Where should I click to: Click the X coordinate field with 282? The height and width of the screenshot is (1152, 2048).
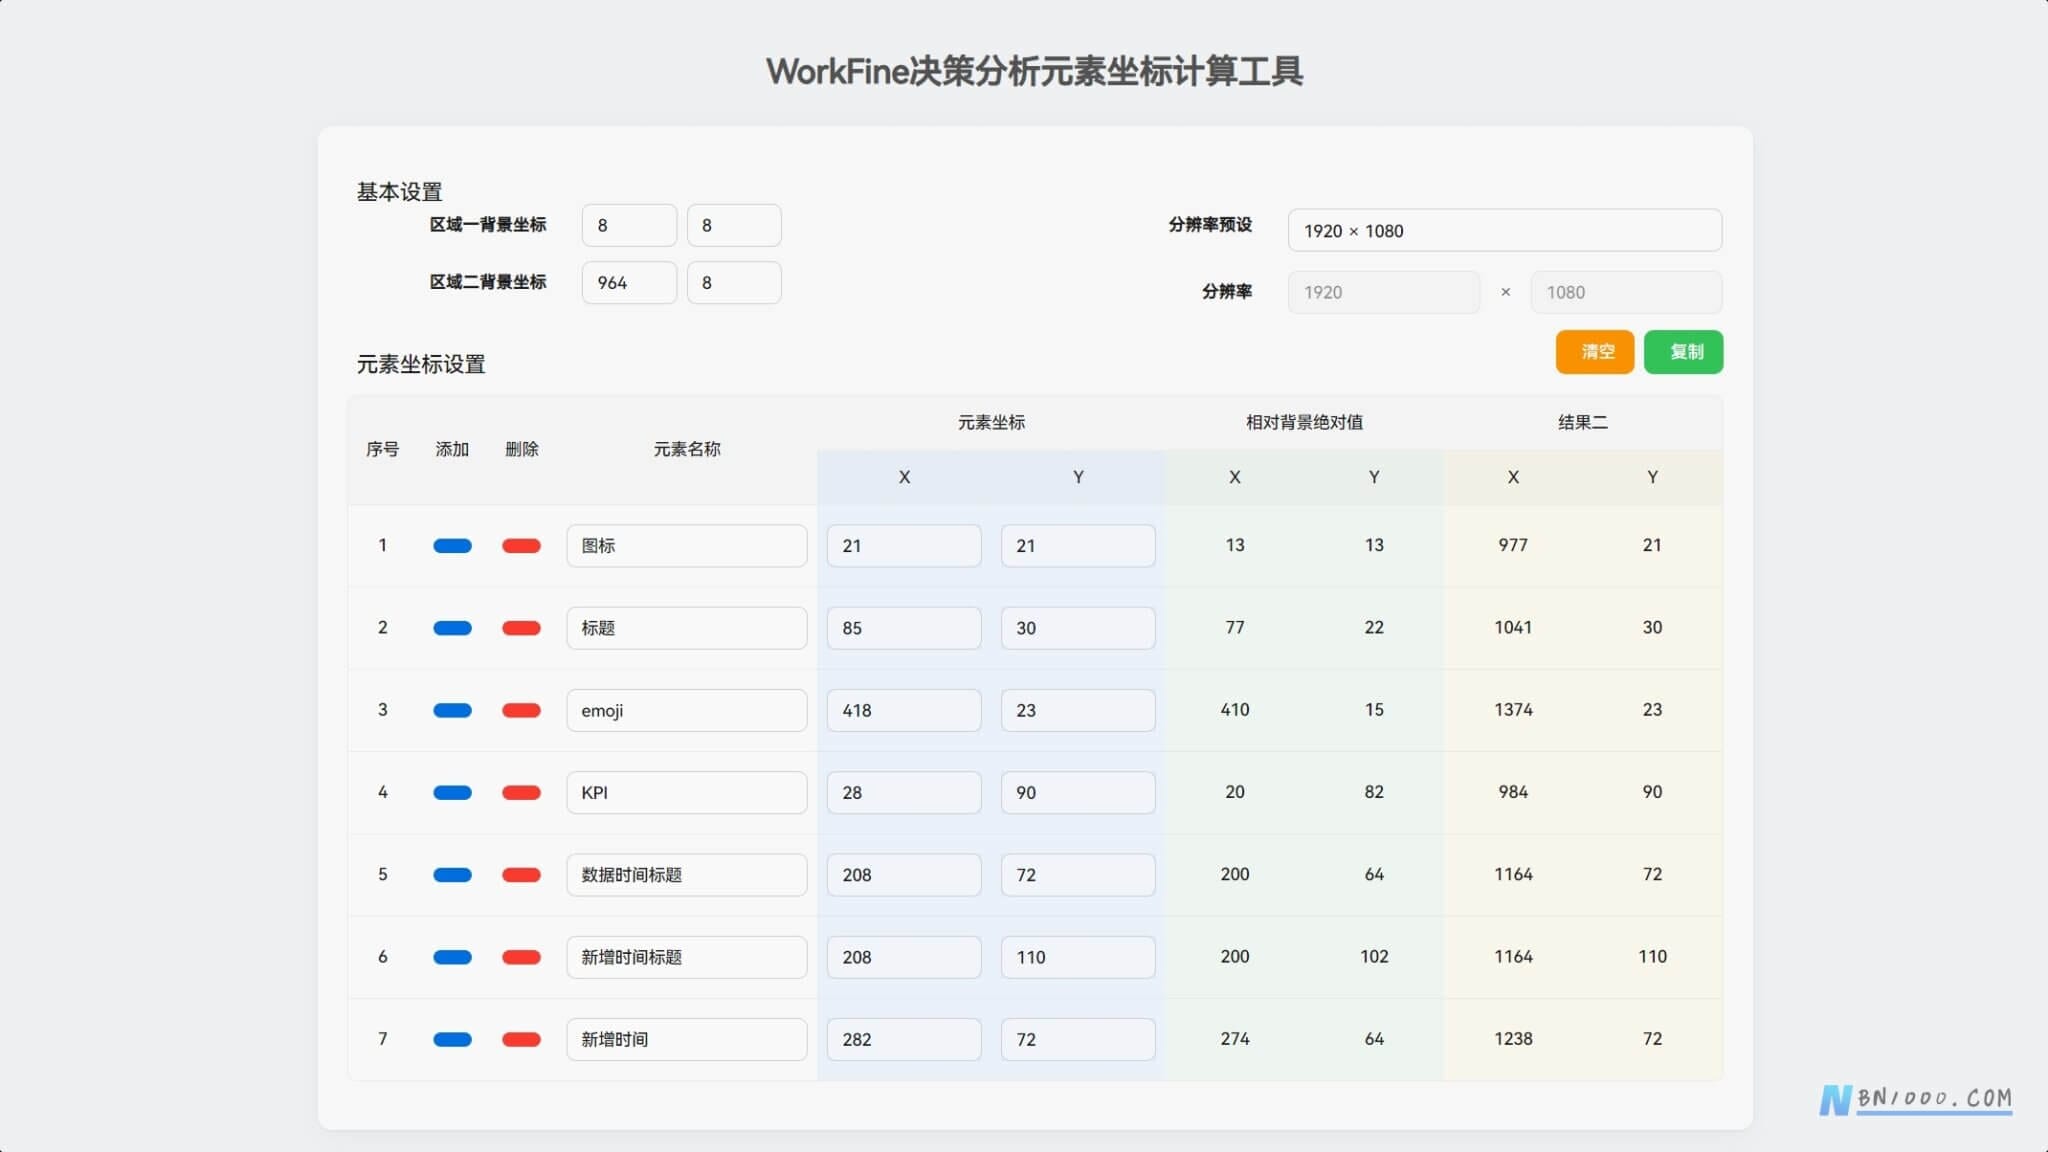(904, 1039)
